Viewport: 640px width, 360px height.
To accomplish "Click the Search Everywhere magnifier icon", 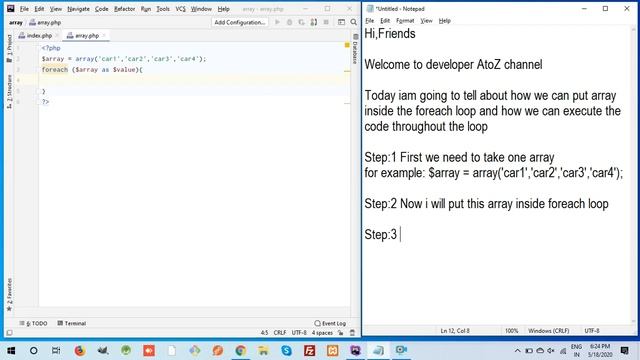I will pos(353,22).
